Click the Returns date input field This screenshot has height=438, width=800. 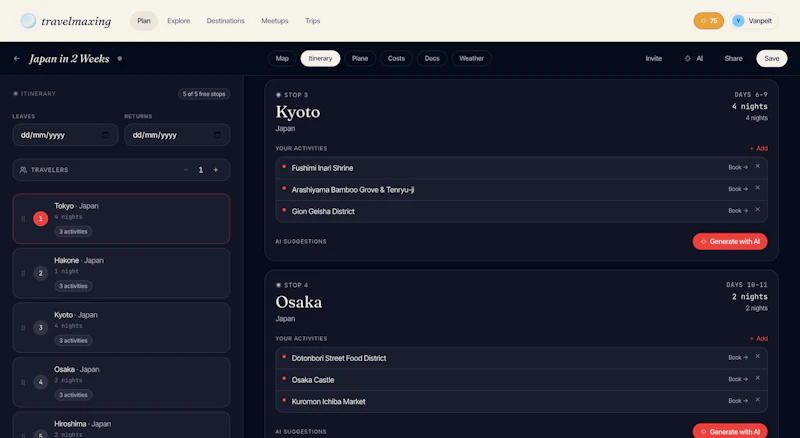click(177, 135)
